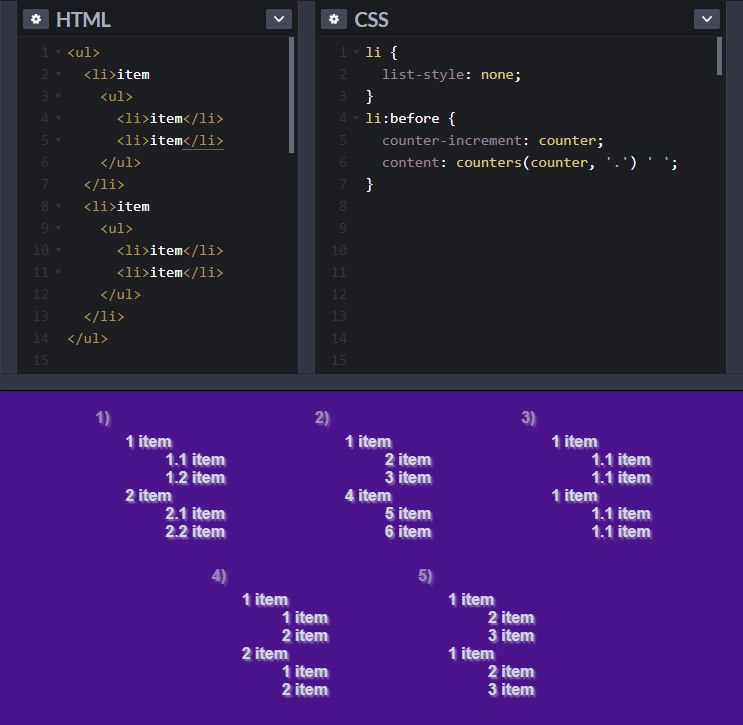The image size is (743, 725).
Task: Click closing </ul> tag on HTML line 12
Action: tap(120, 294)
